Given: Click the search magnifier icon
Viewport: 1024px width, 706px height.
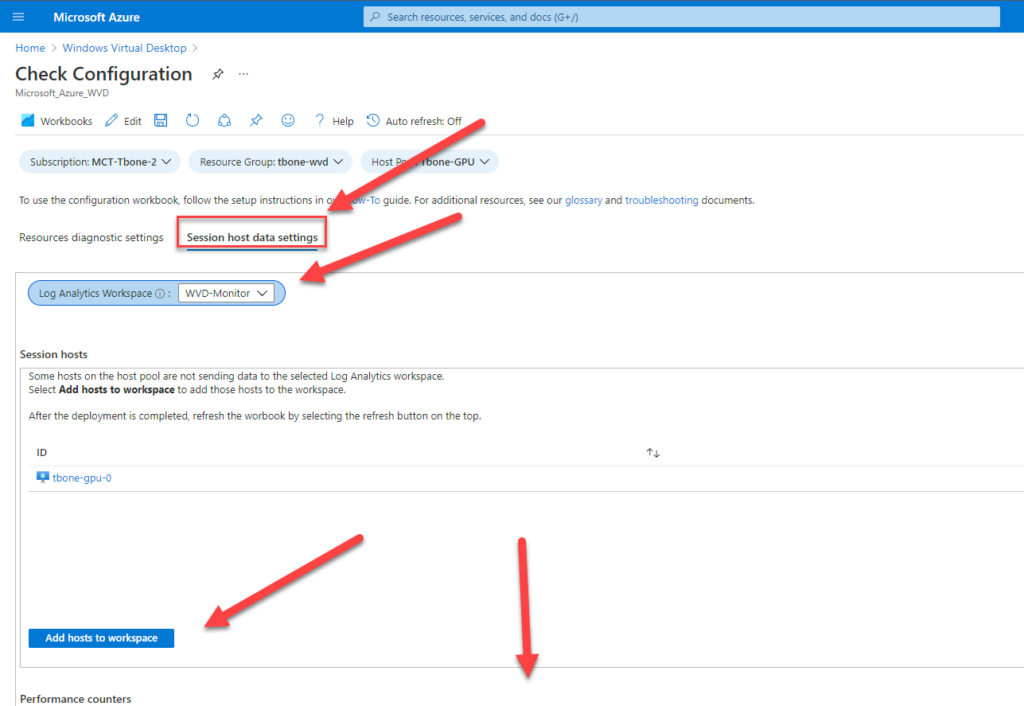Looking at the screenshot, I should (375, 17).
